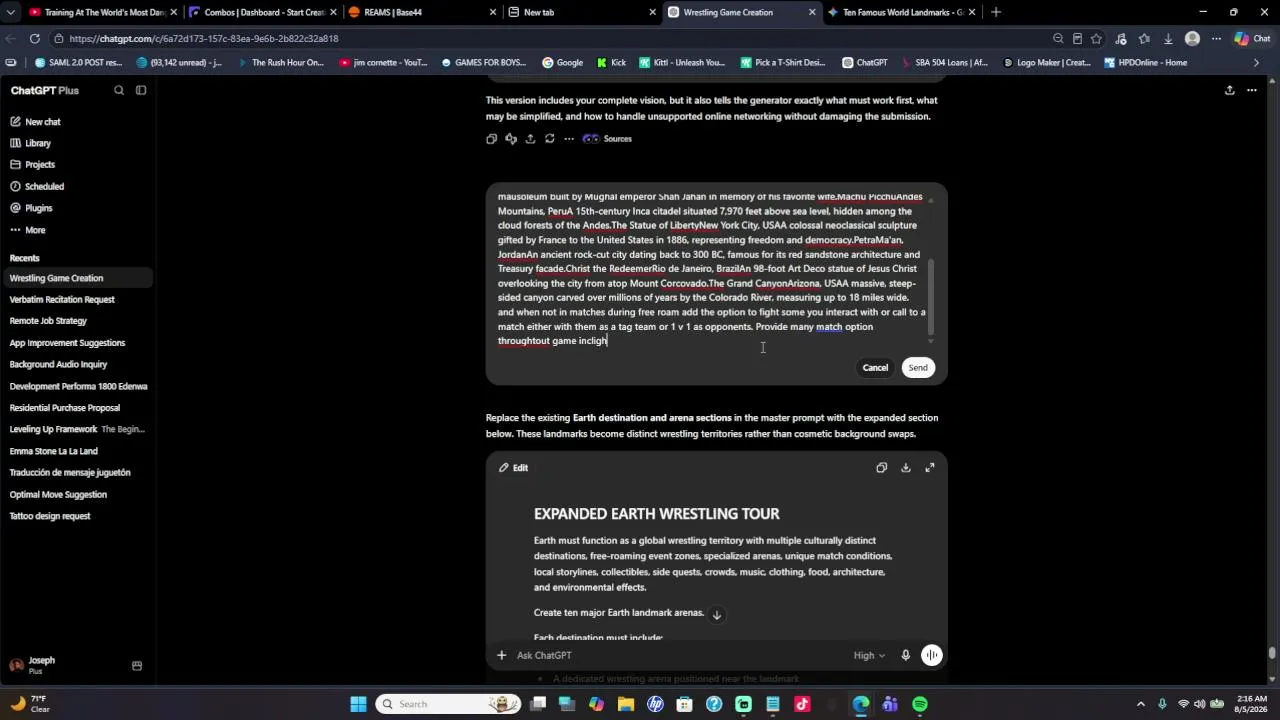Click the microphone dictation icon
The width and height of the screenshot is (1280, 720).
click(x=905, y=655)
